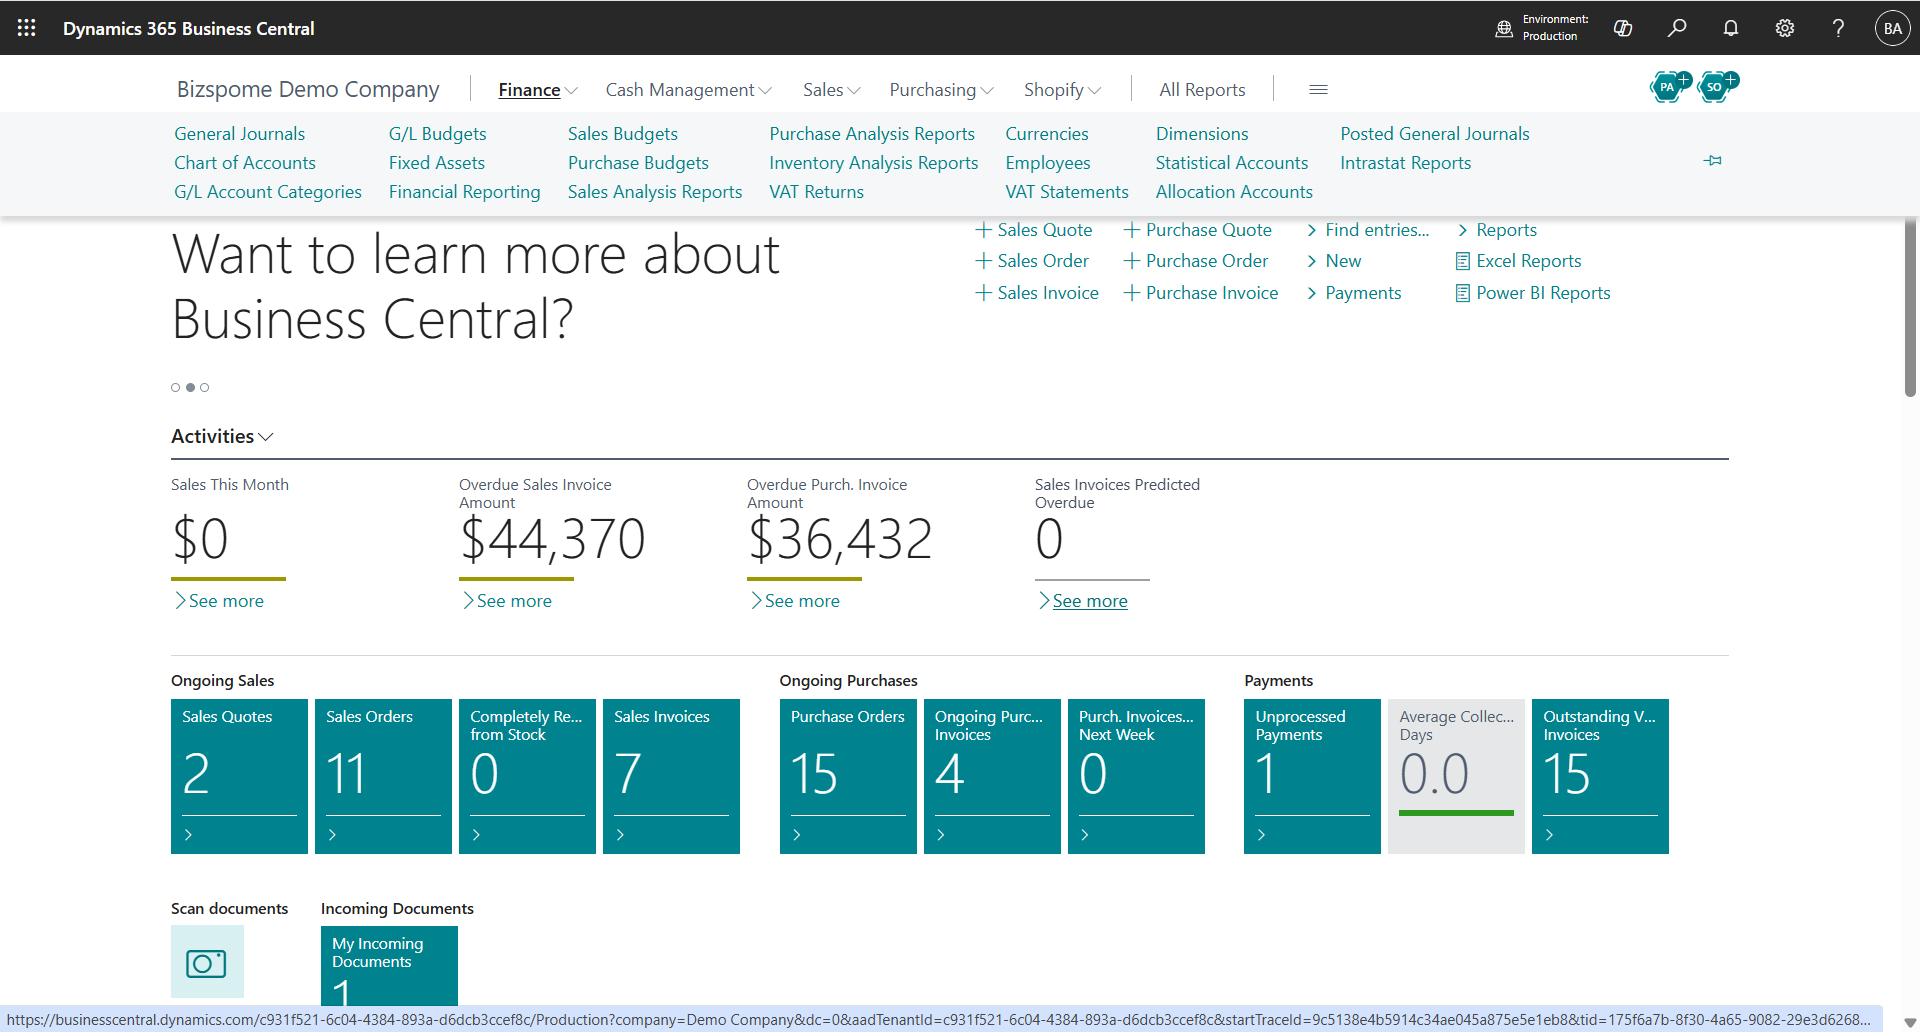Collapse the Activities section chevron
Screen dimensions: 1920x1032
(x=266, y=437)
